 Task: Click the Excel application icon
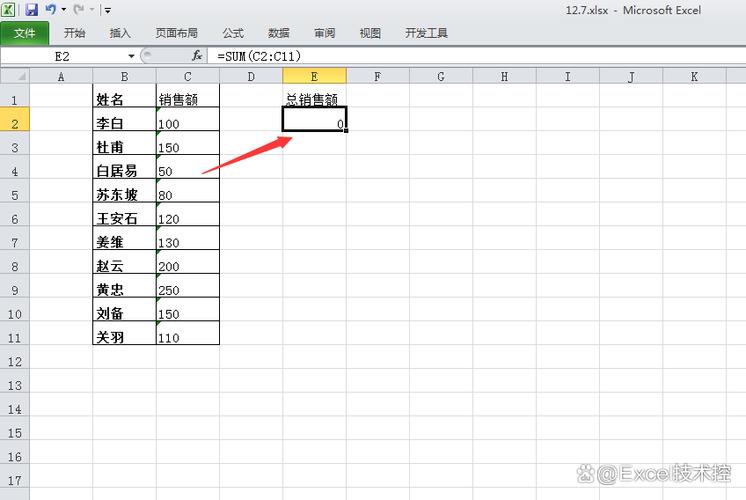pyautogui.click(x=8, y=9)
